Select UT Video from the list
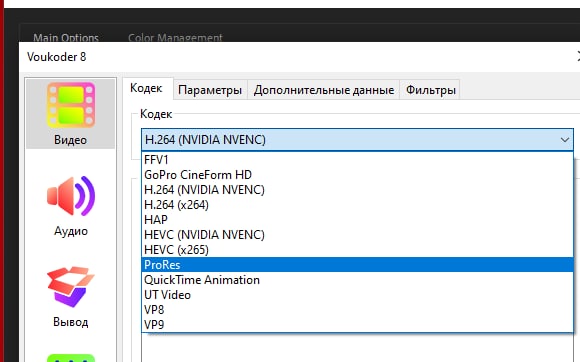This screenshot has width=580, height=362. point(357,295)
